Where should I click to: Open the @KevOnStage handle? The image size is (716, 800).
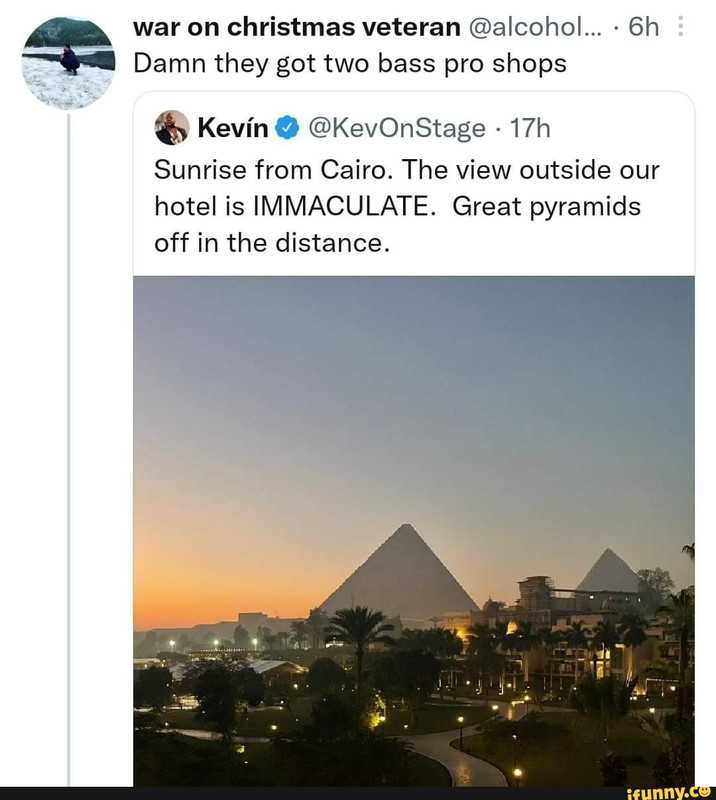(x=397, y=128)
